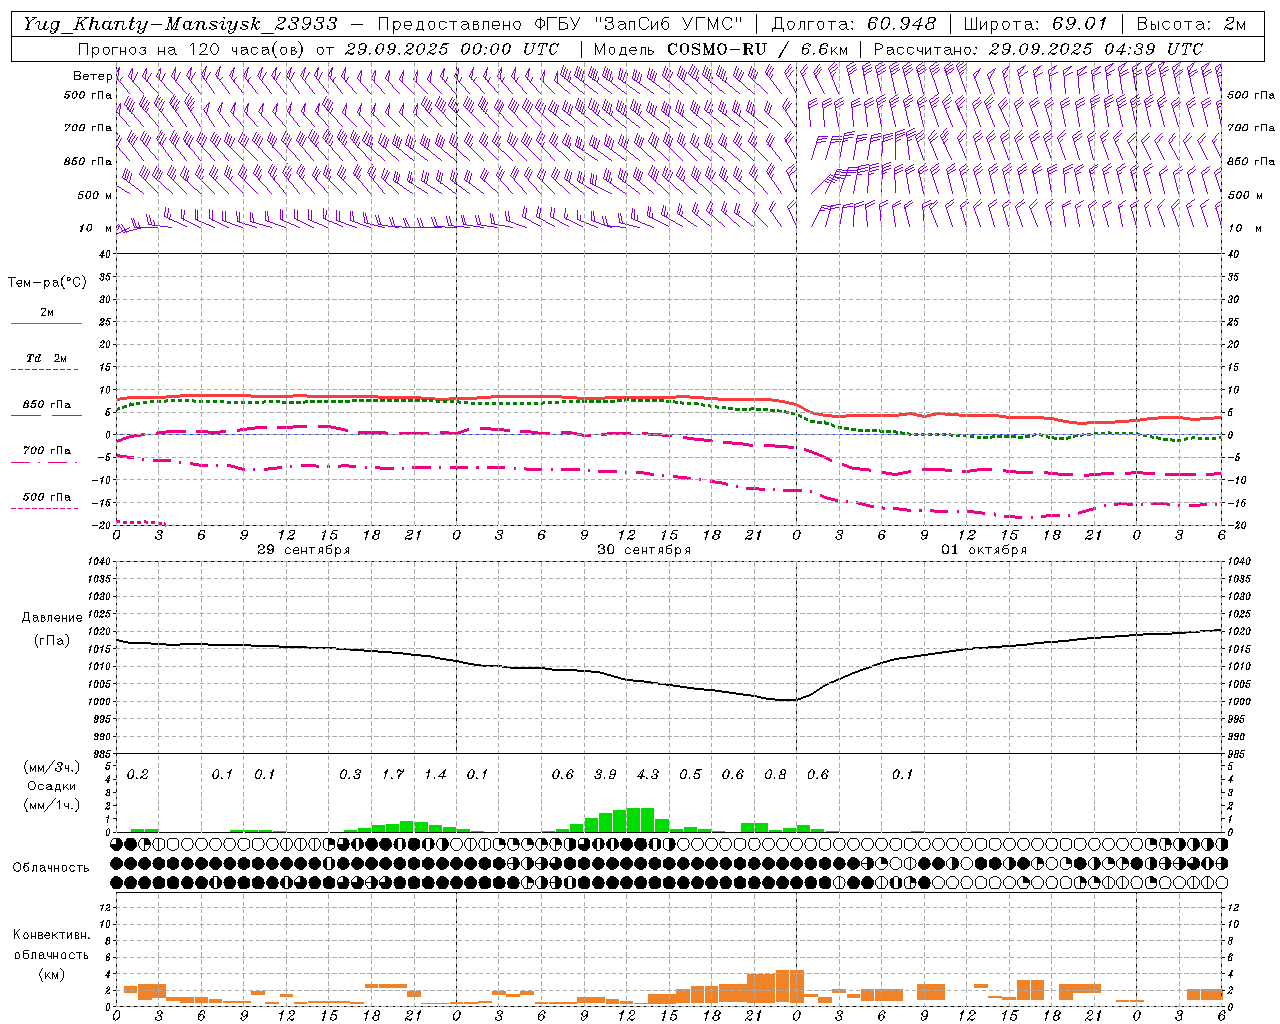Click the 3-hour precipitation value 1.4
The height and width of the screenshot is (1024, 1280).
pos(435,775)
